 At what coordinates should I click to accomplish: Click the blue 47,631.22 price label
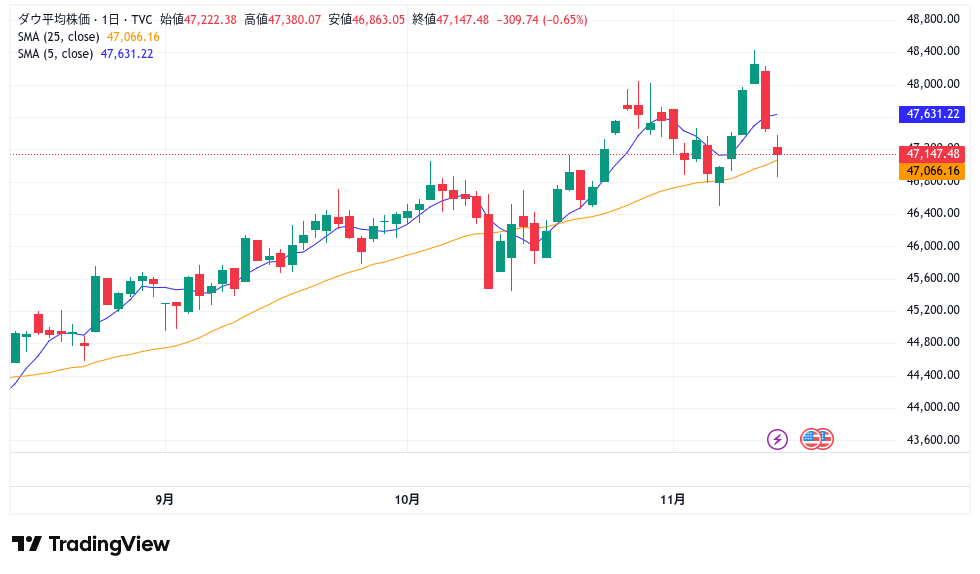(933, 114)
